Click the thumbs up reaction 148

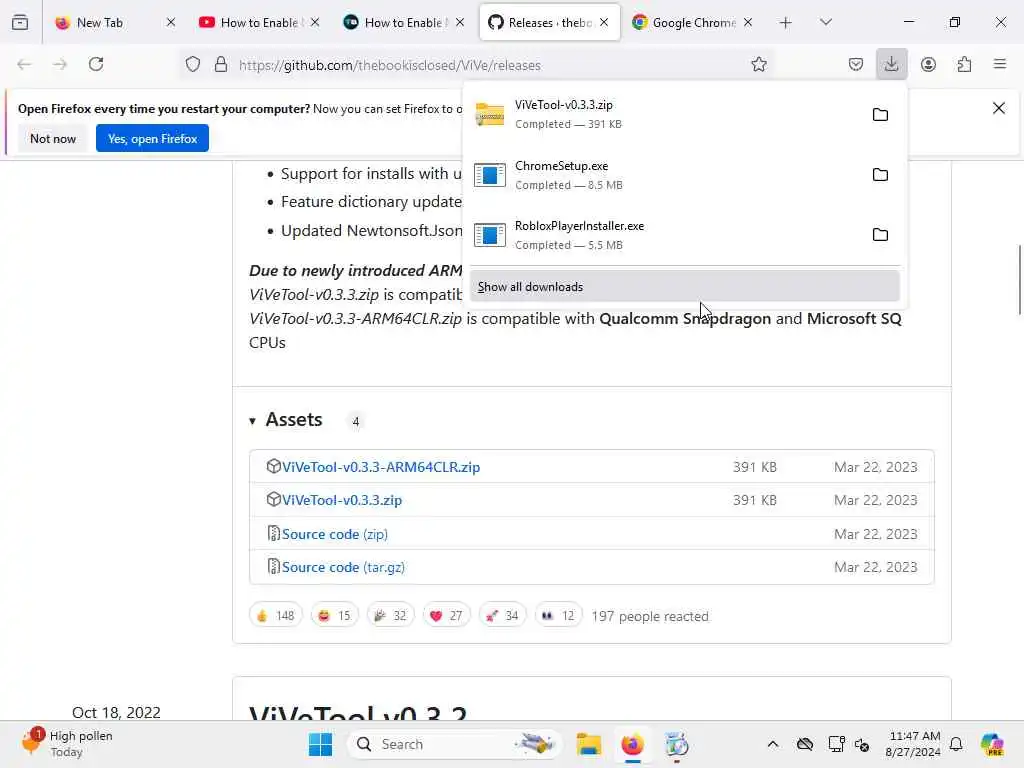[x=276, y=615]
